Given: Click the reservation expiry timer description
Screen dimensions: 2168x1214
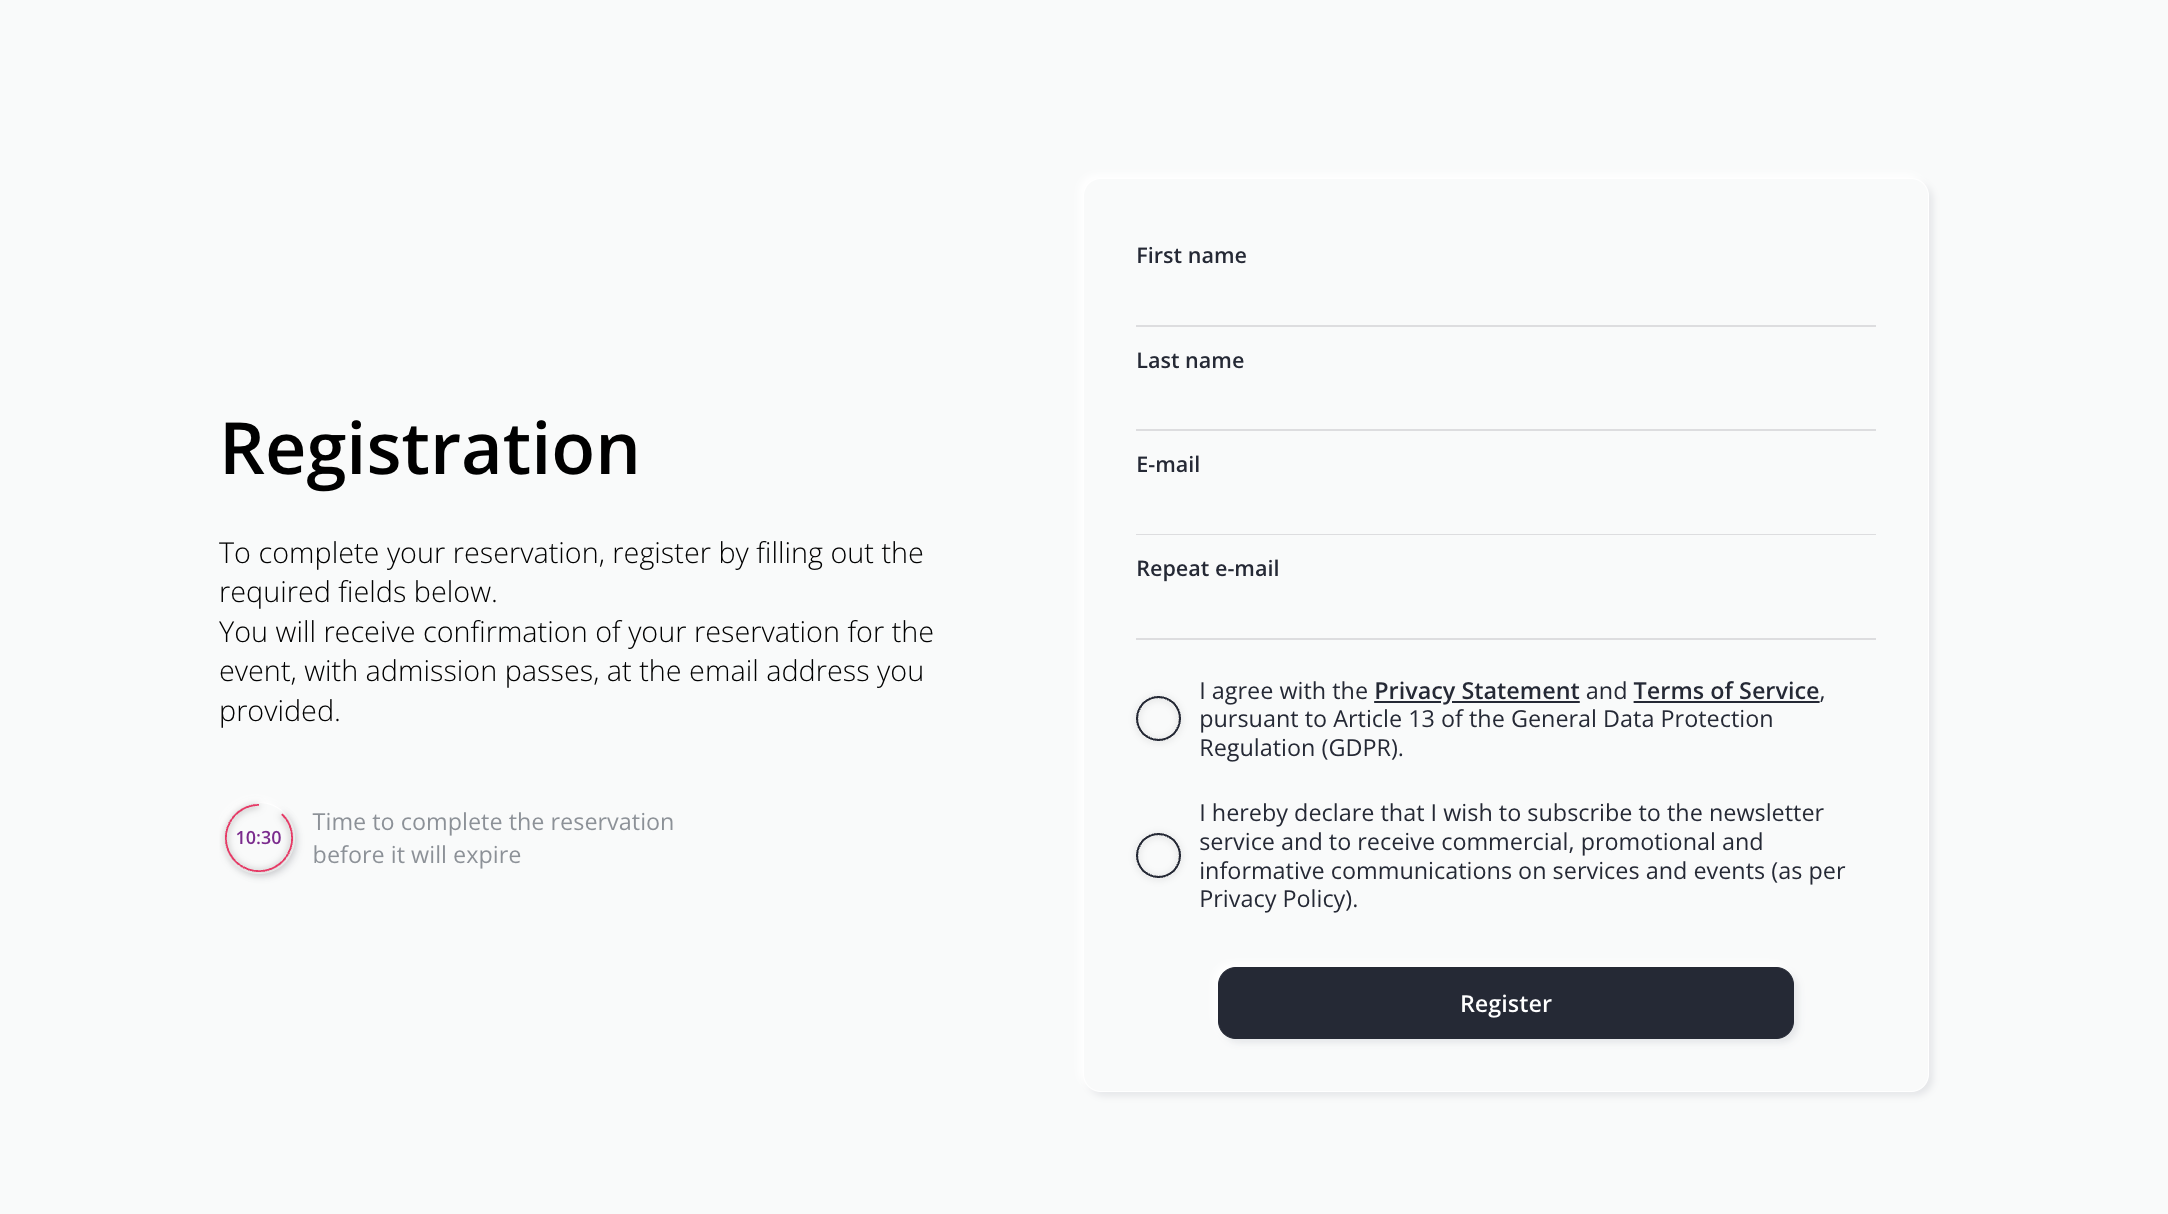Looking at the screenshot, I should (x=493, y=838).
